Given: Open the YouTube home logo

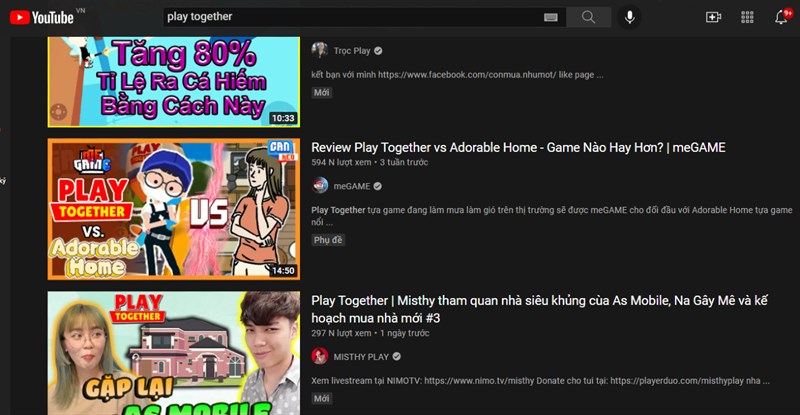Looking at the screenshot, I should [x=42, y=18].
